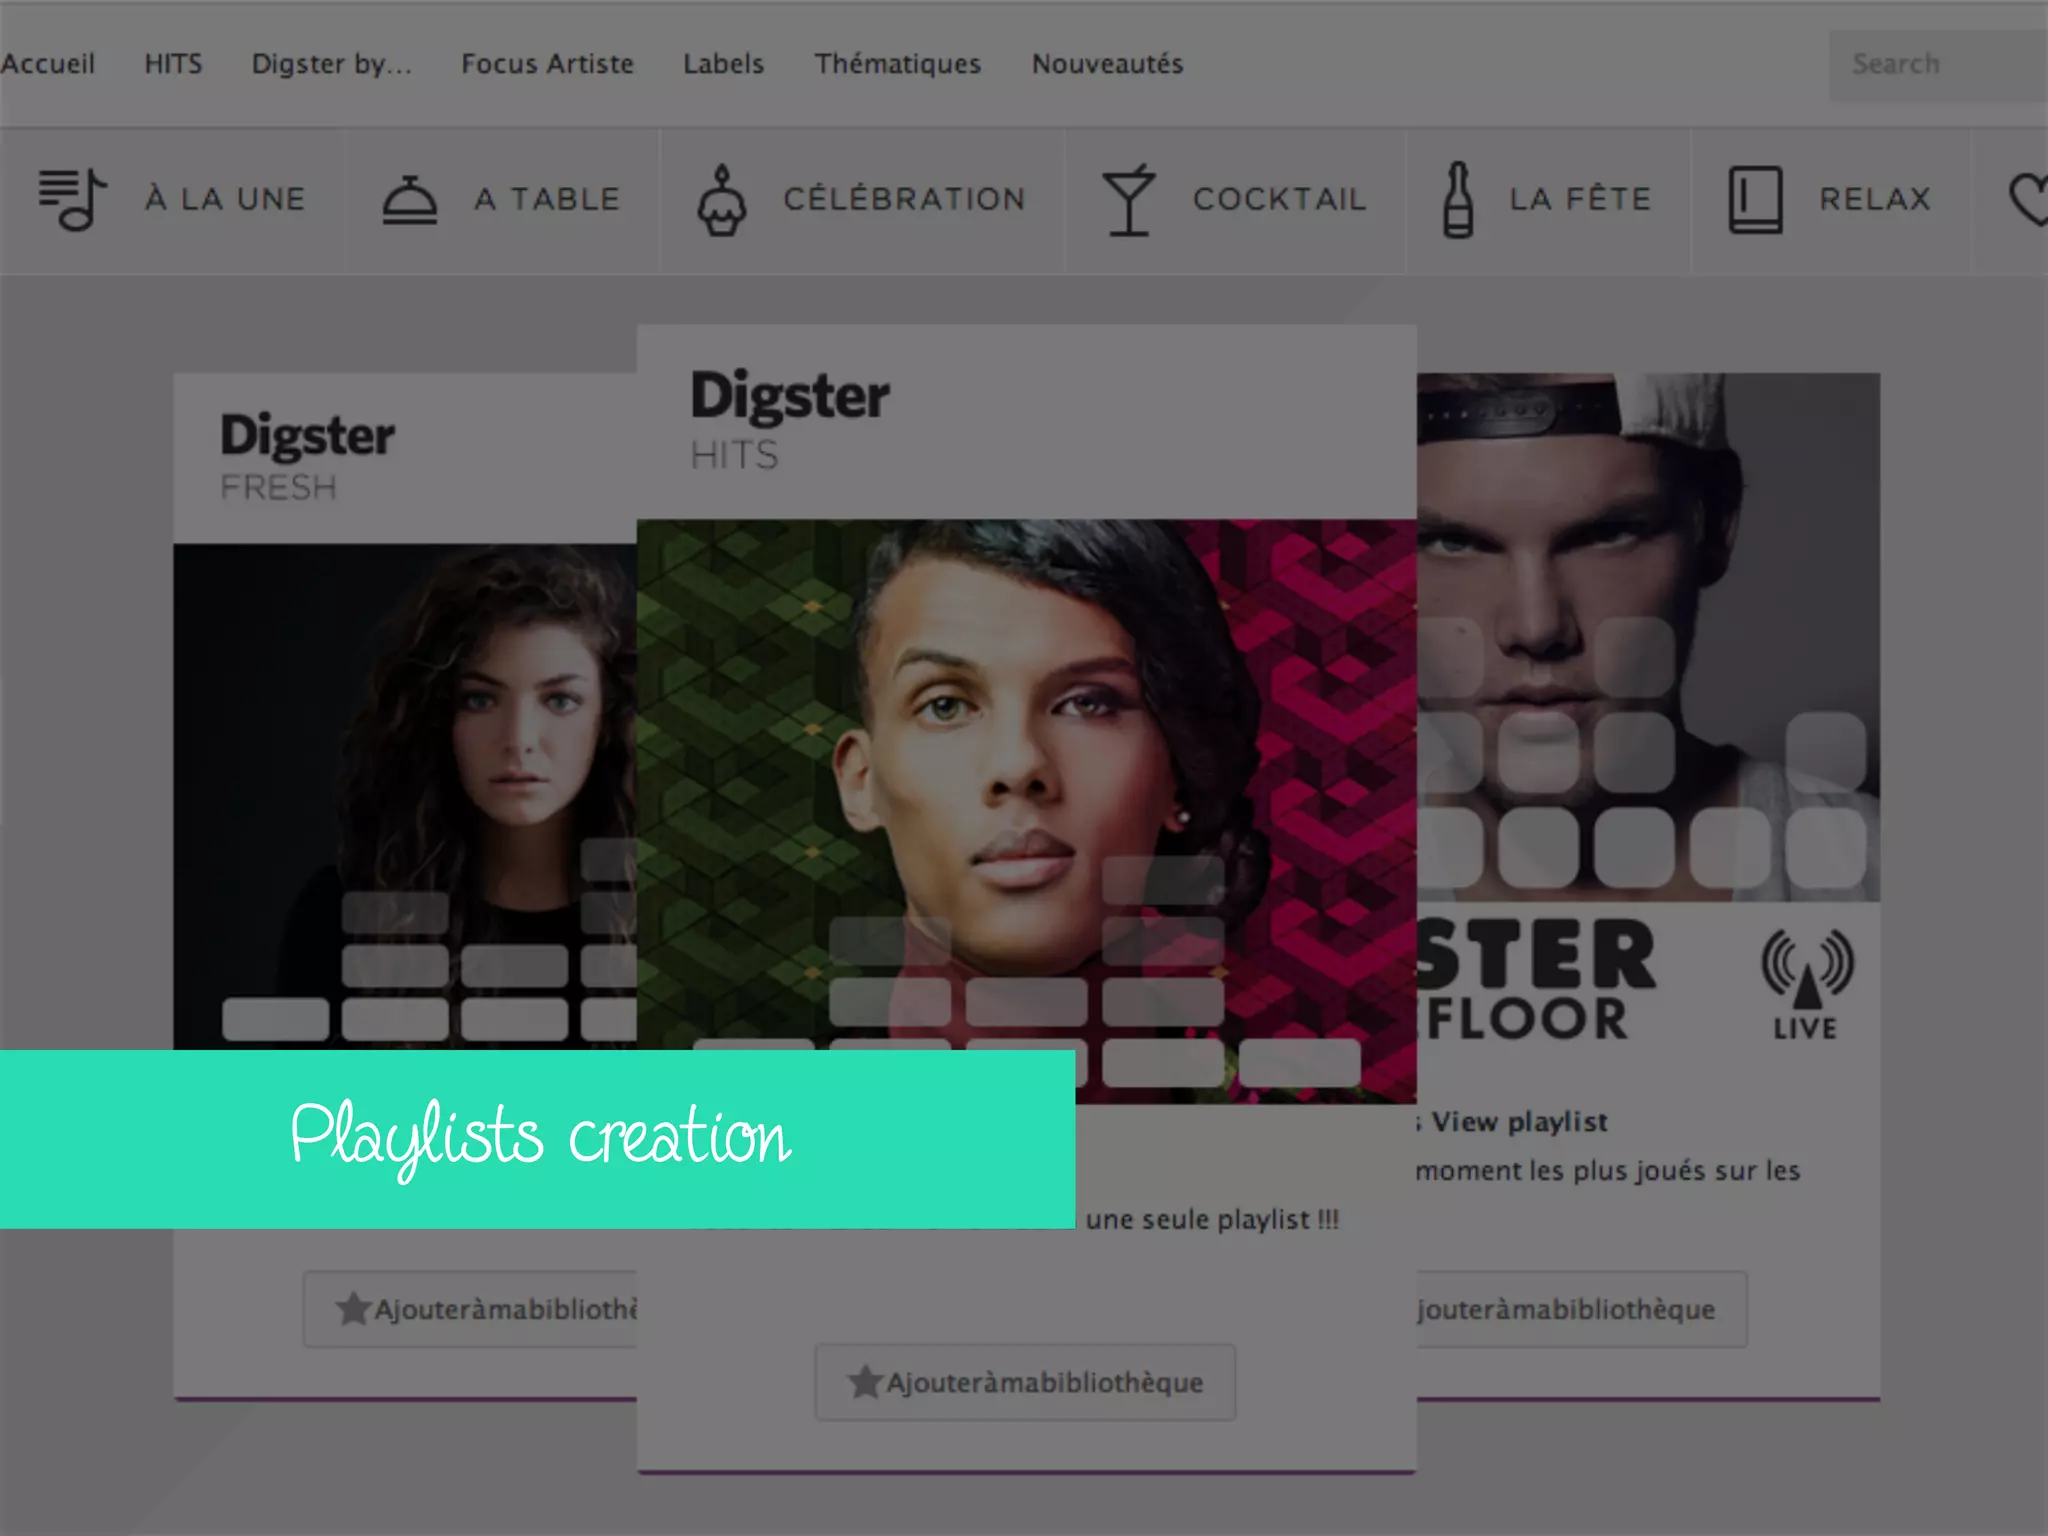Click the Digster FRESH card title
The width and height of the screenshot is (2048, 1536).
307,456
